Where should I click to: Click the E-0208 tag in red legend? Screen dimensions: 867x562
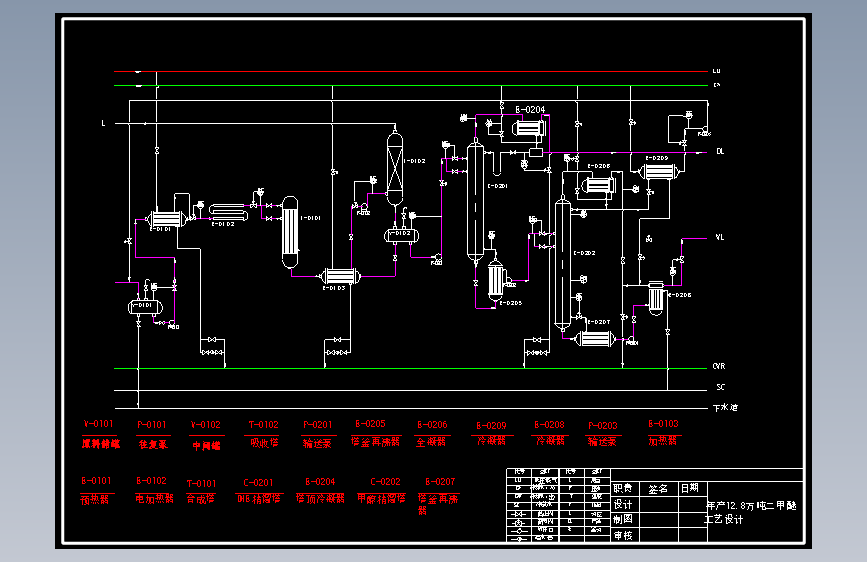pyautogui.click(x=550, y=425)
